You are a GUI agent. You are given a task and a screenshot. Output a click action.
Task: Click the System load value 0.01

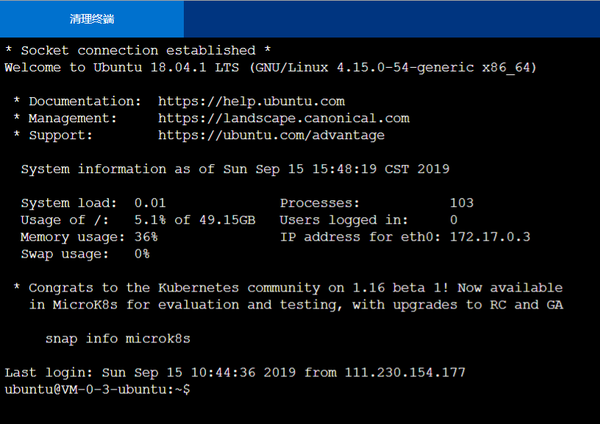point(149,203)
